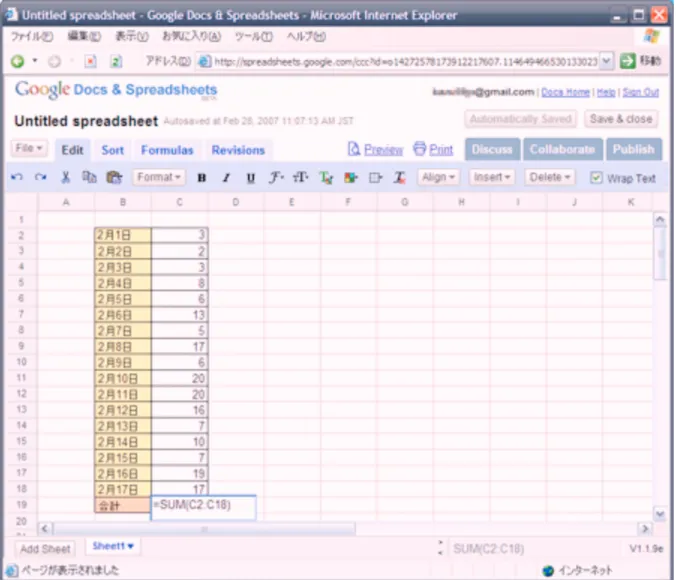Open the Discuss tab

tap(492, 149)
